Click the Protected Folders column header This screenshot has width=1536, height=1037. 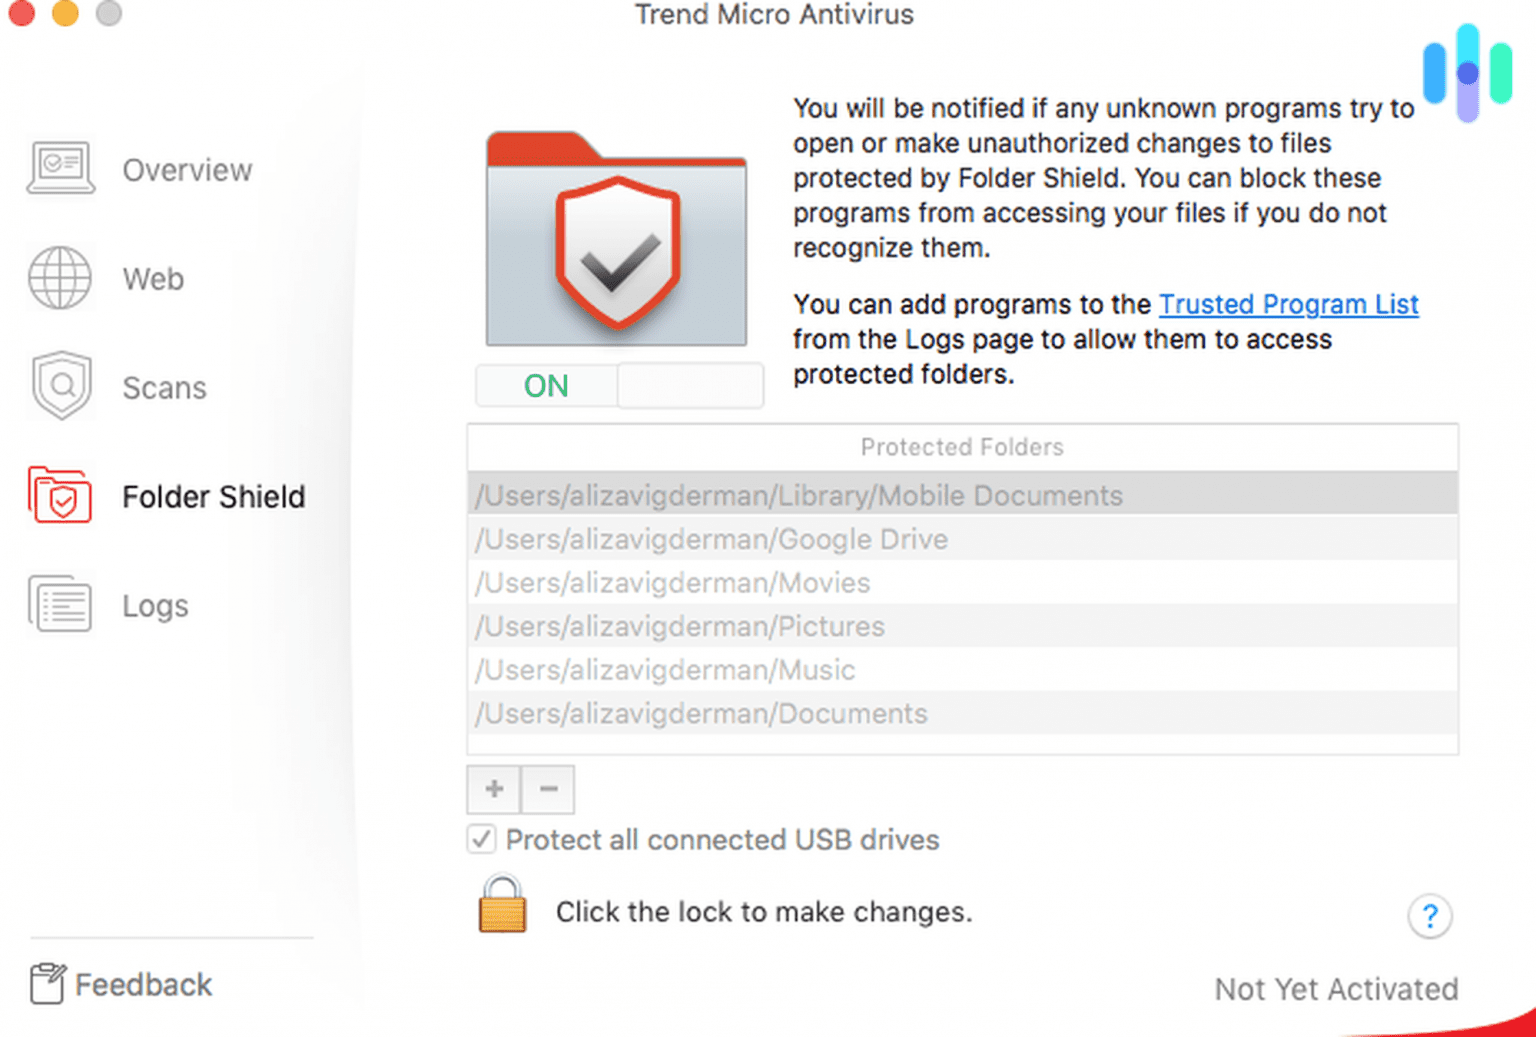961,447
